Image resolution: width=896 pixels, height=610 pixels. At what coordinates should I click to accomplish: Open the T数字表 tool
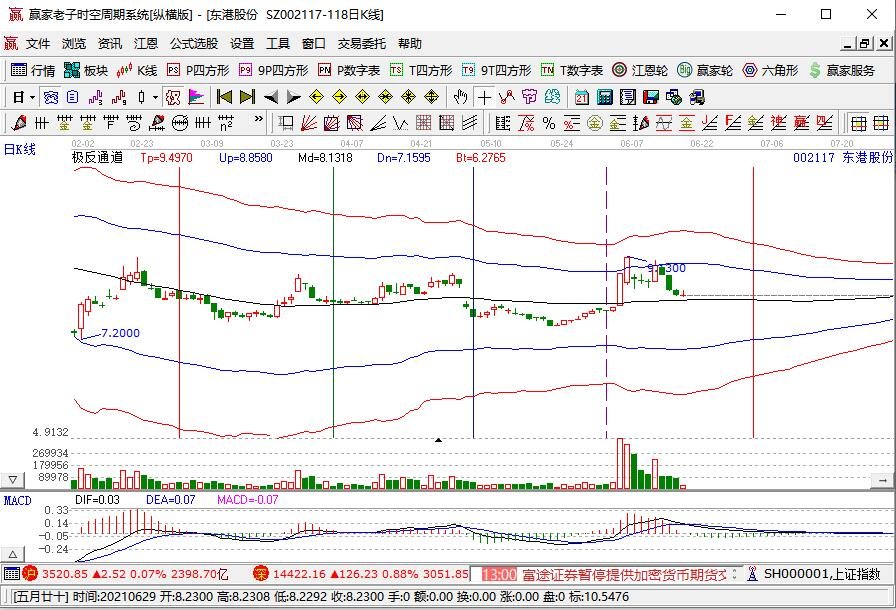pos(572,70)
